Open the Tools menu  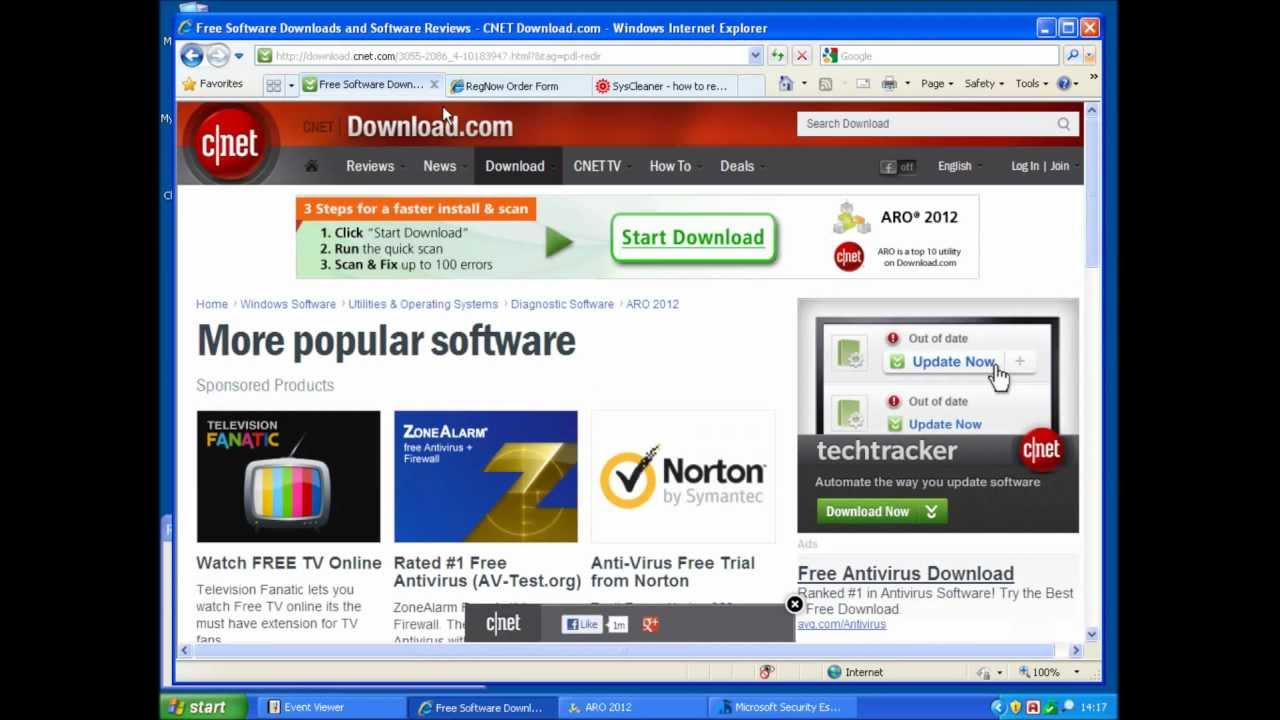pos(1032,84)
